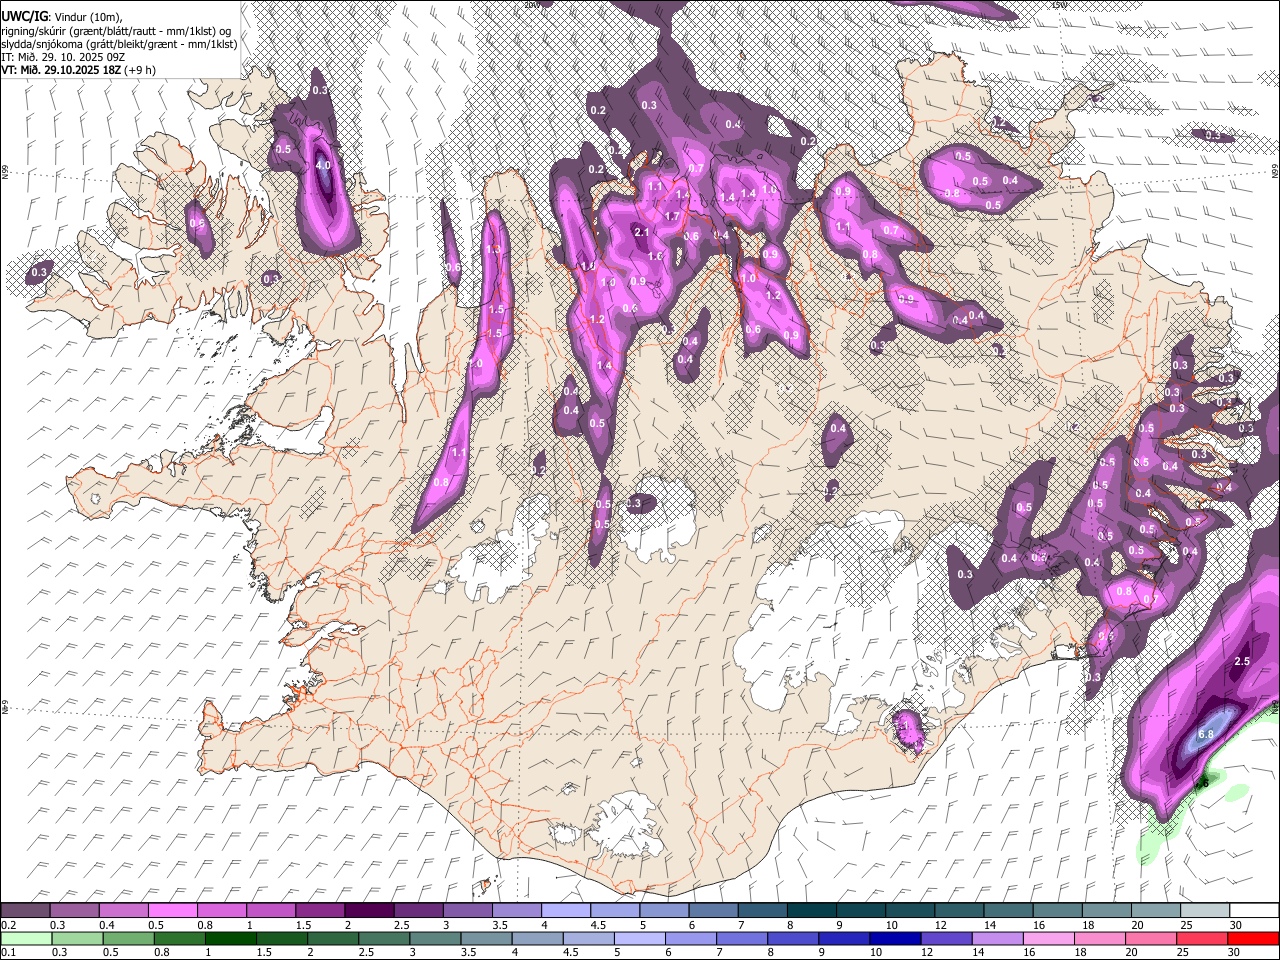Screen dimensions: 1280x960
Task: Select top-row legend swatch starting at 16
Action: [x=1058, y=910]
